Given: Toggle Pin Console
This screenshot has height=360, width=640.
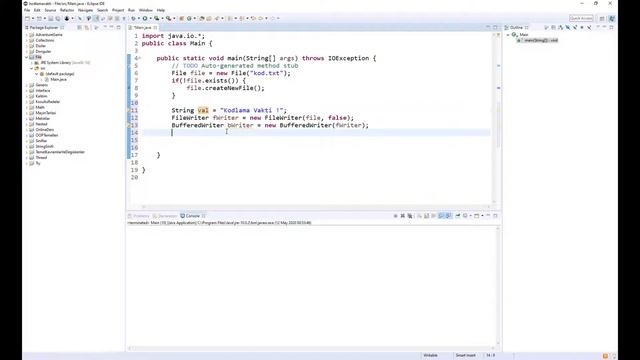Looking at the screenshot, I should [x=458, y=216].
